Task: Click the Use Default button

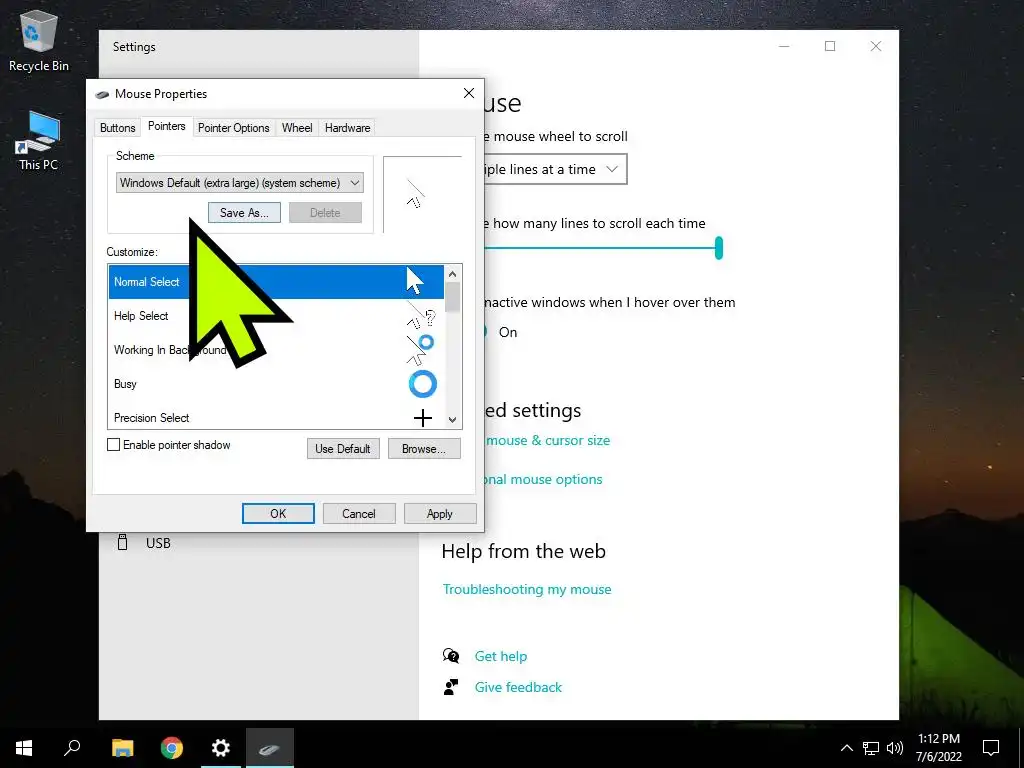Action: pos(343,449)
